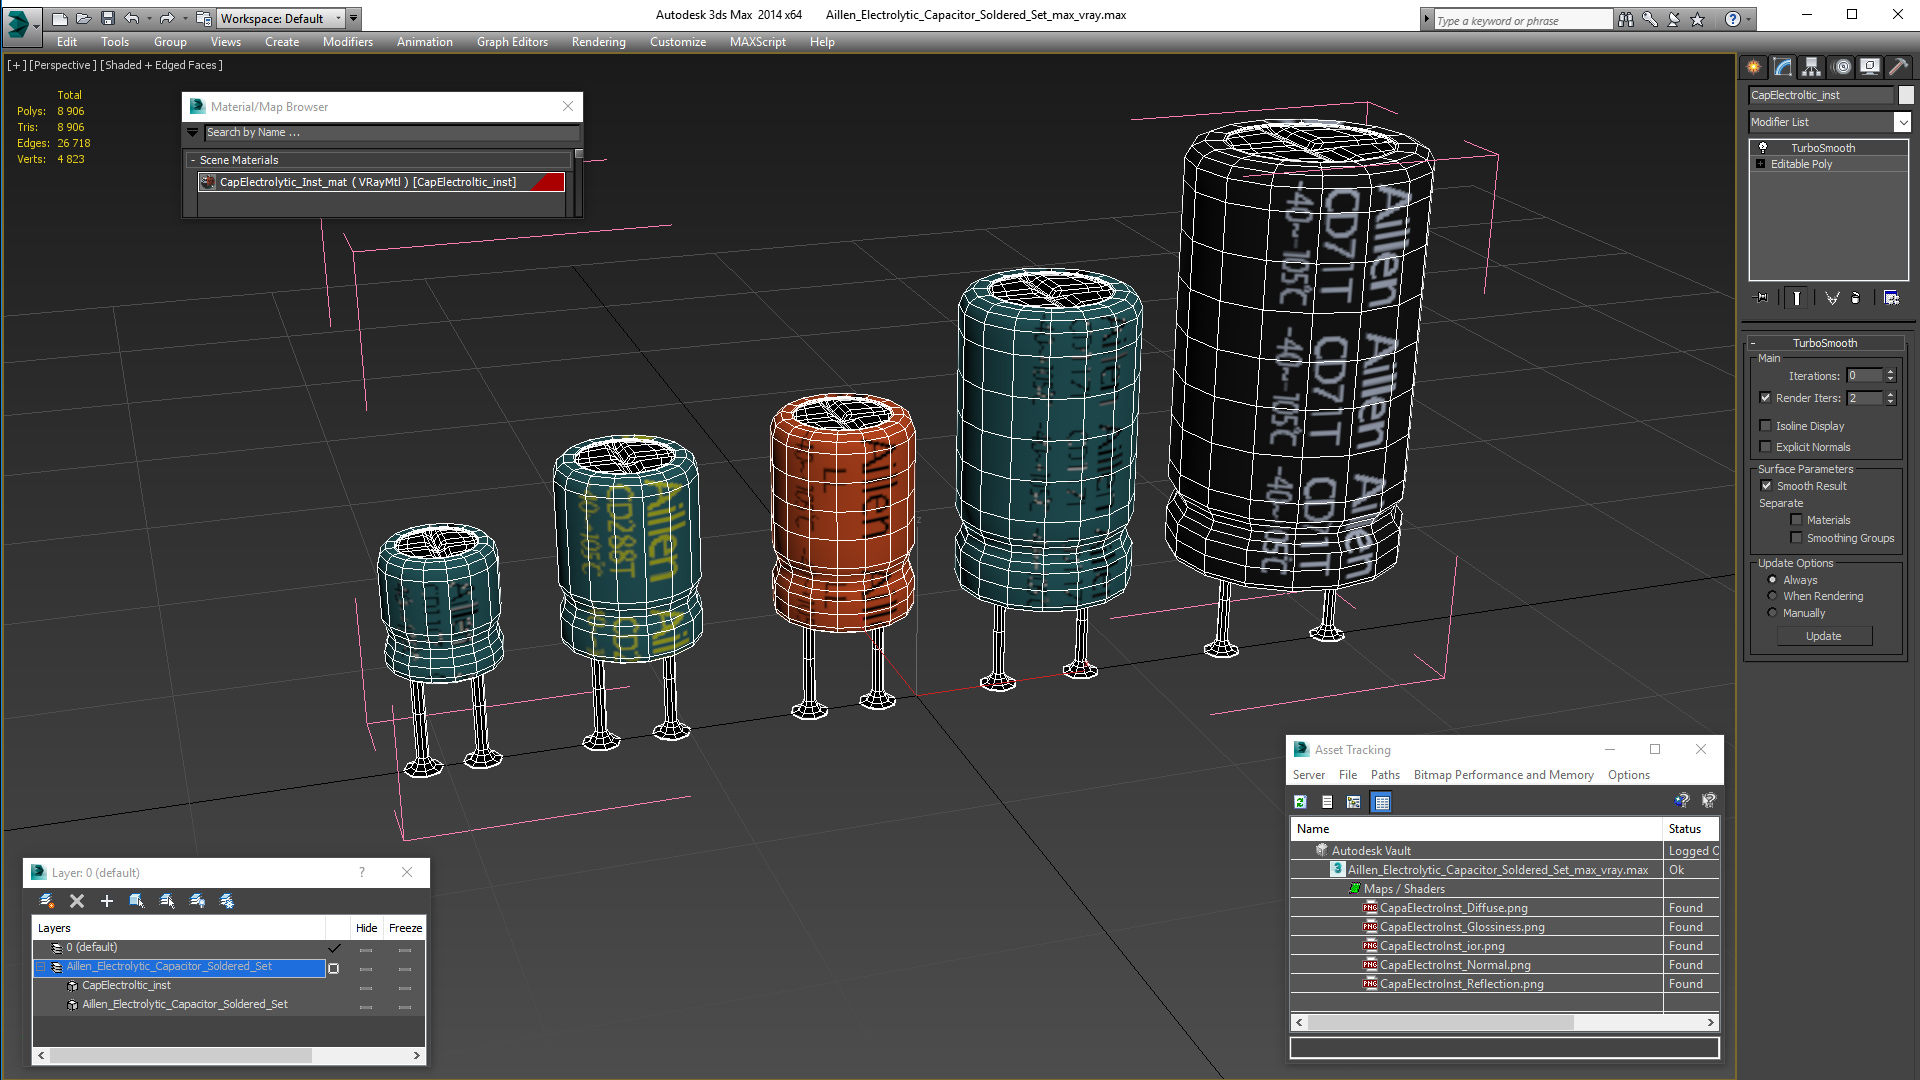The image size is (1920, 1080).
Task: Click the Search by Name field
Action: click(391, 132)
